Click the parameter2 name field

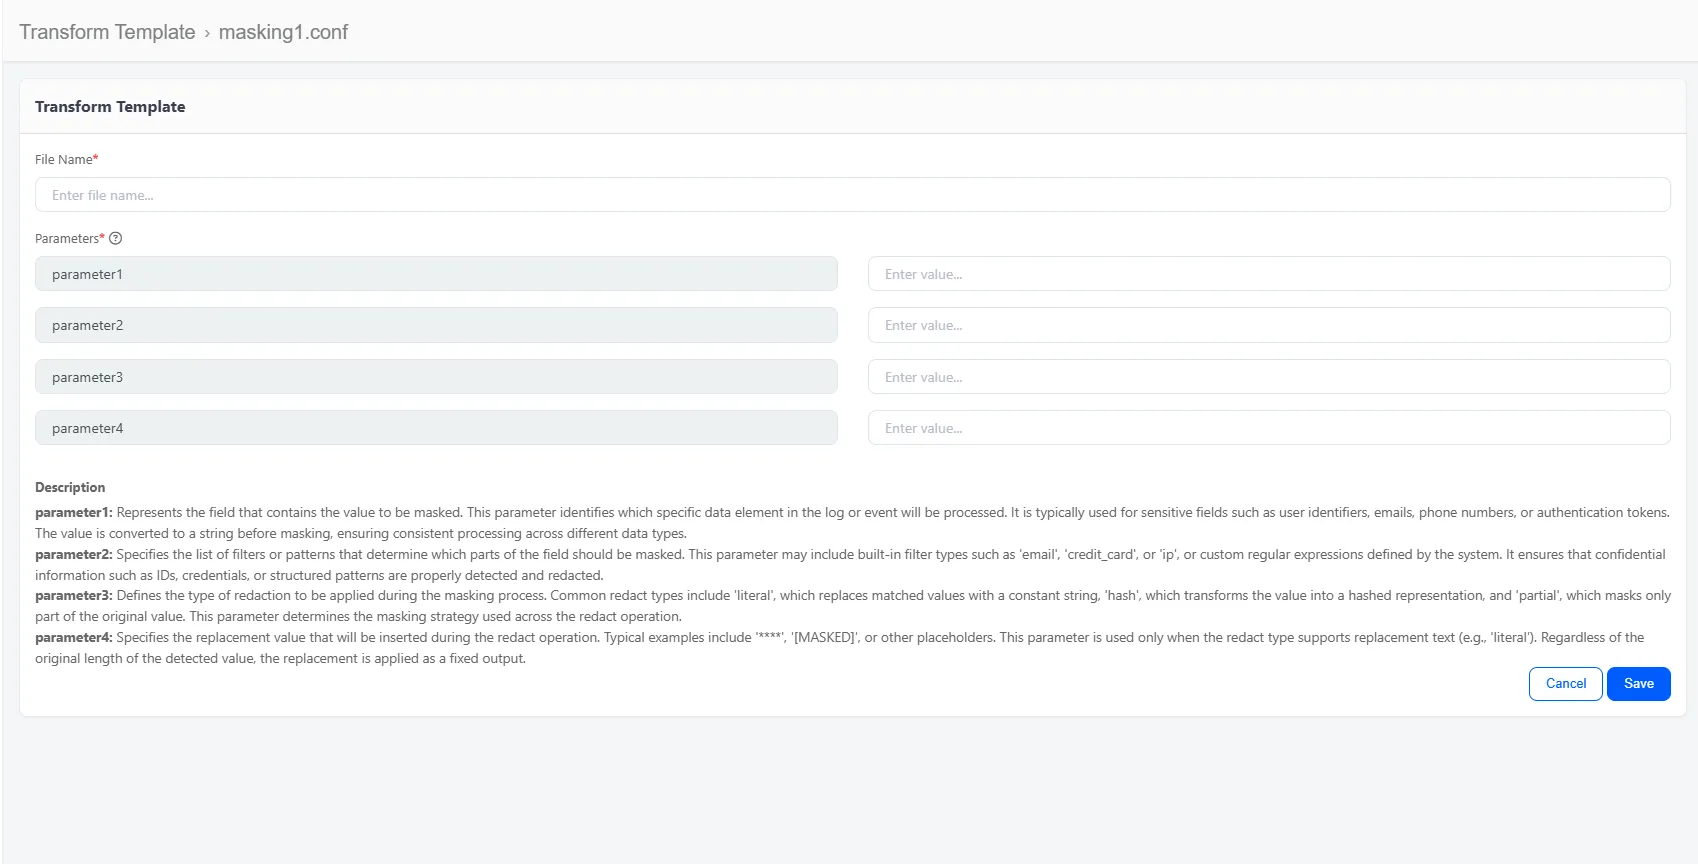436,325
